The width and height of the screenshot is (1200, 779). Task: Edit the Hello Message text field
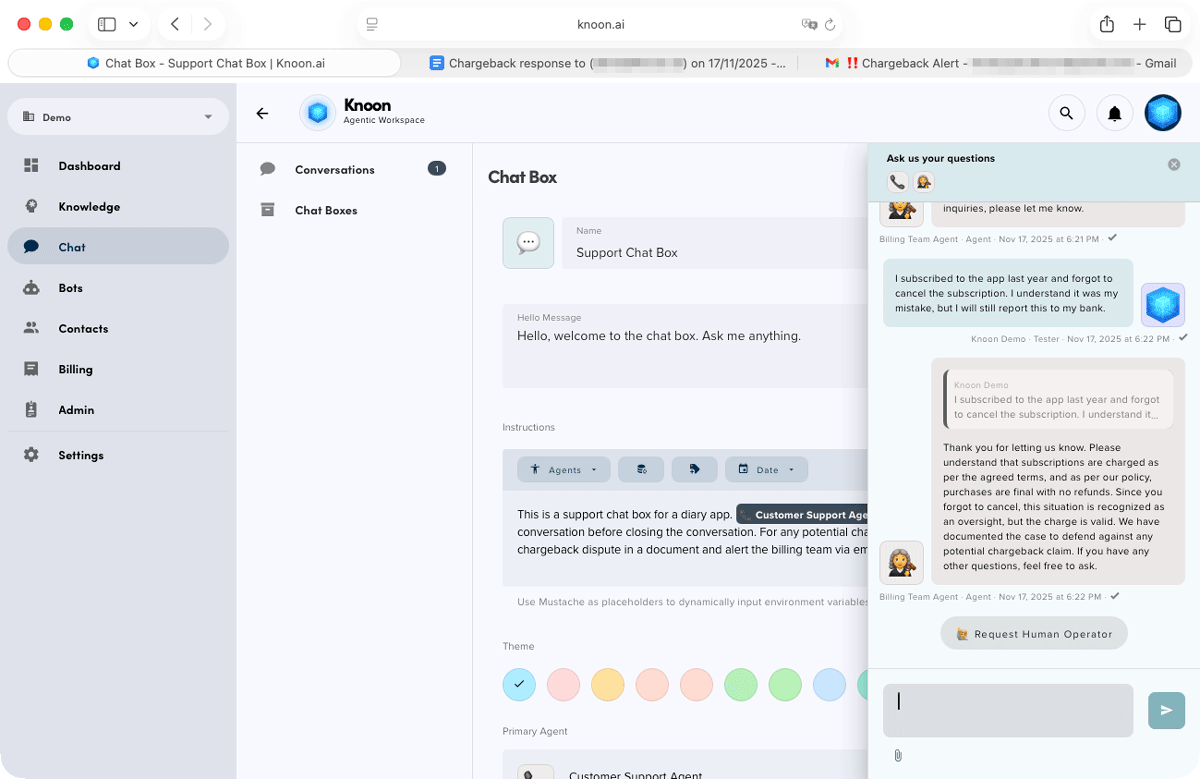[x=685, y=346]
